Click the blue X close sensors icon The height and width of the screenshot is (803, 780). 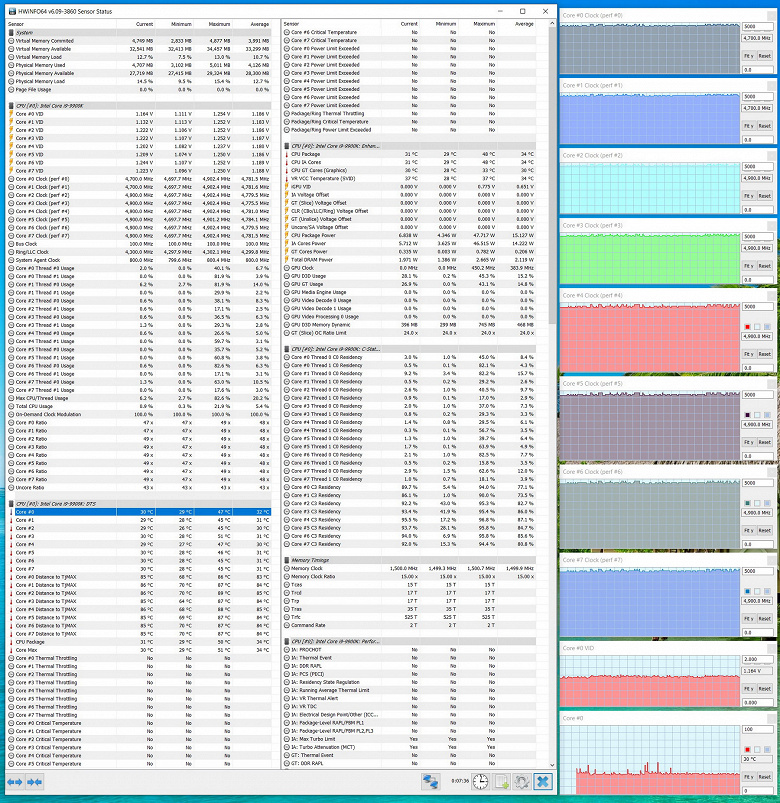[x=543, y=781]
